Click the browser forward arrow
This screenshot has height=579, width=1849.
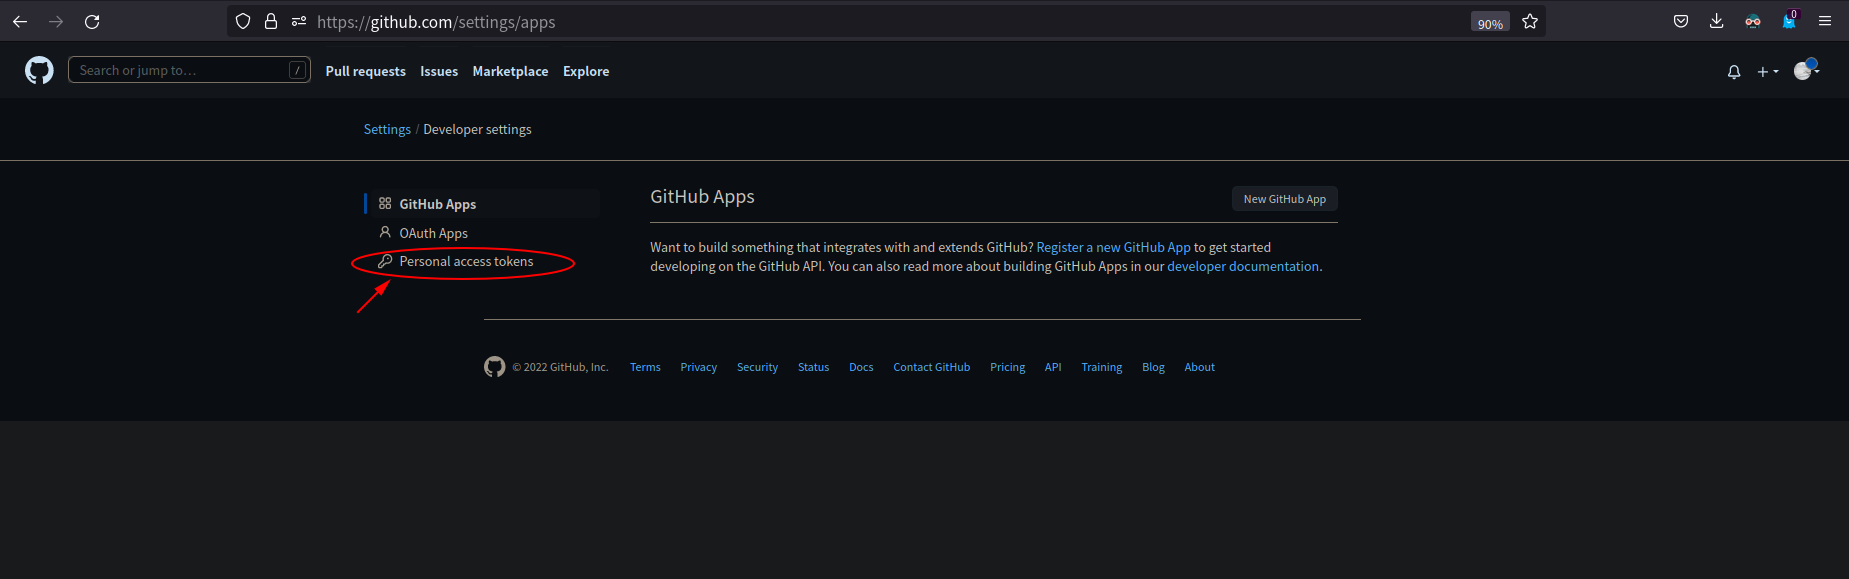pos(56,21)
